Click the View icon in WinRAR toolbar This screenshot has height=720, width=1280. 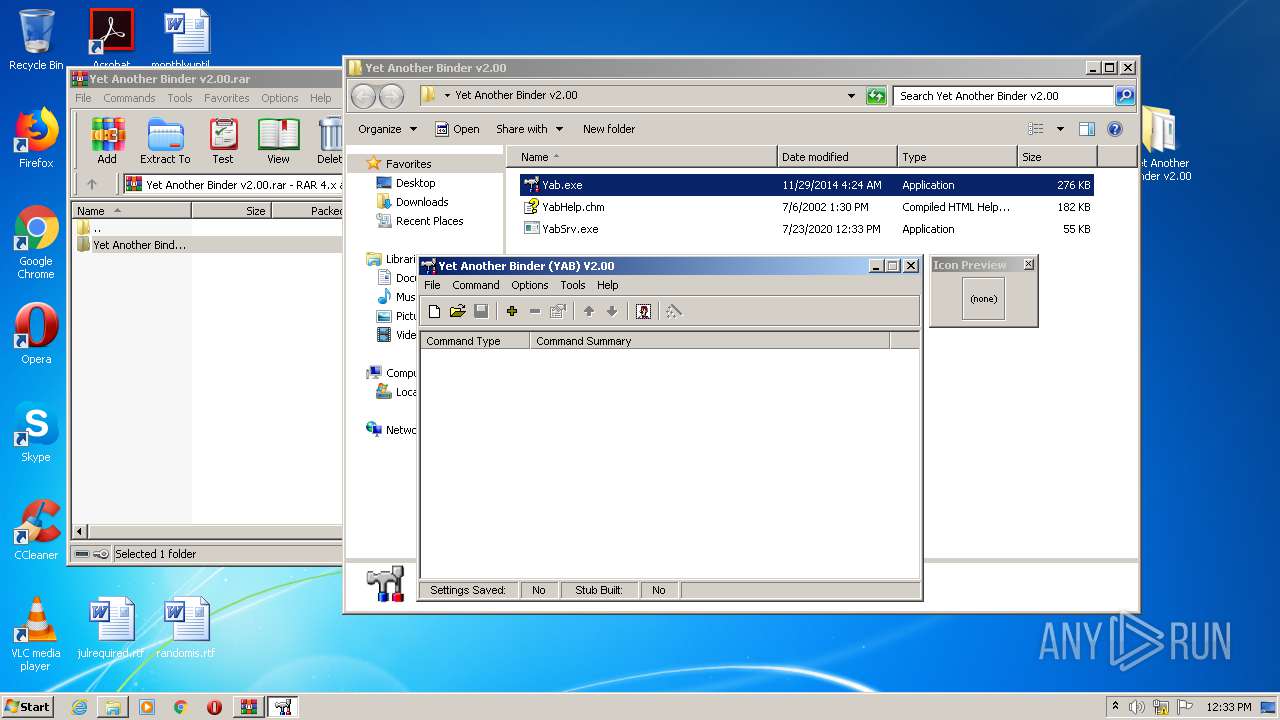tap(278, 141)
